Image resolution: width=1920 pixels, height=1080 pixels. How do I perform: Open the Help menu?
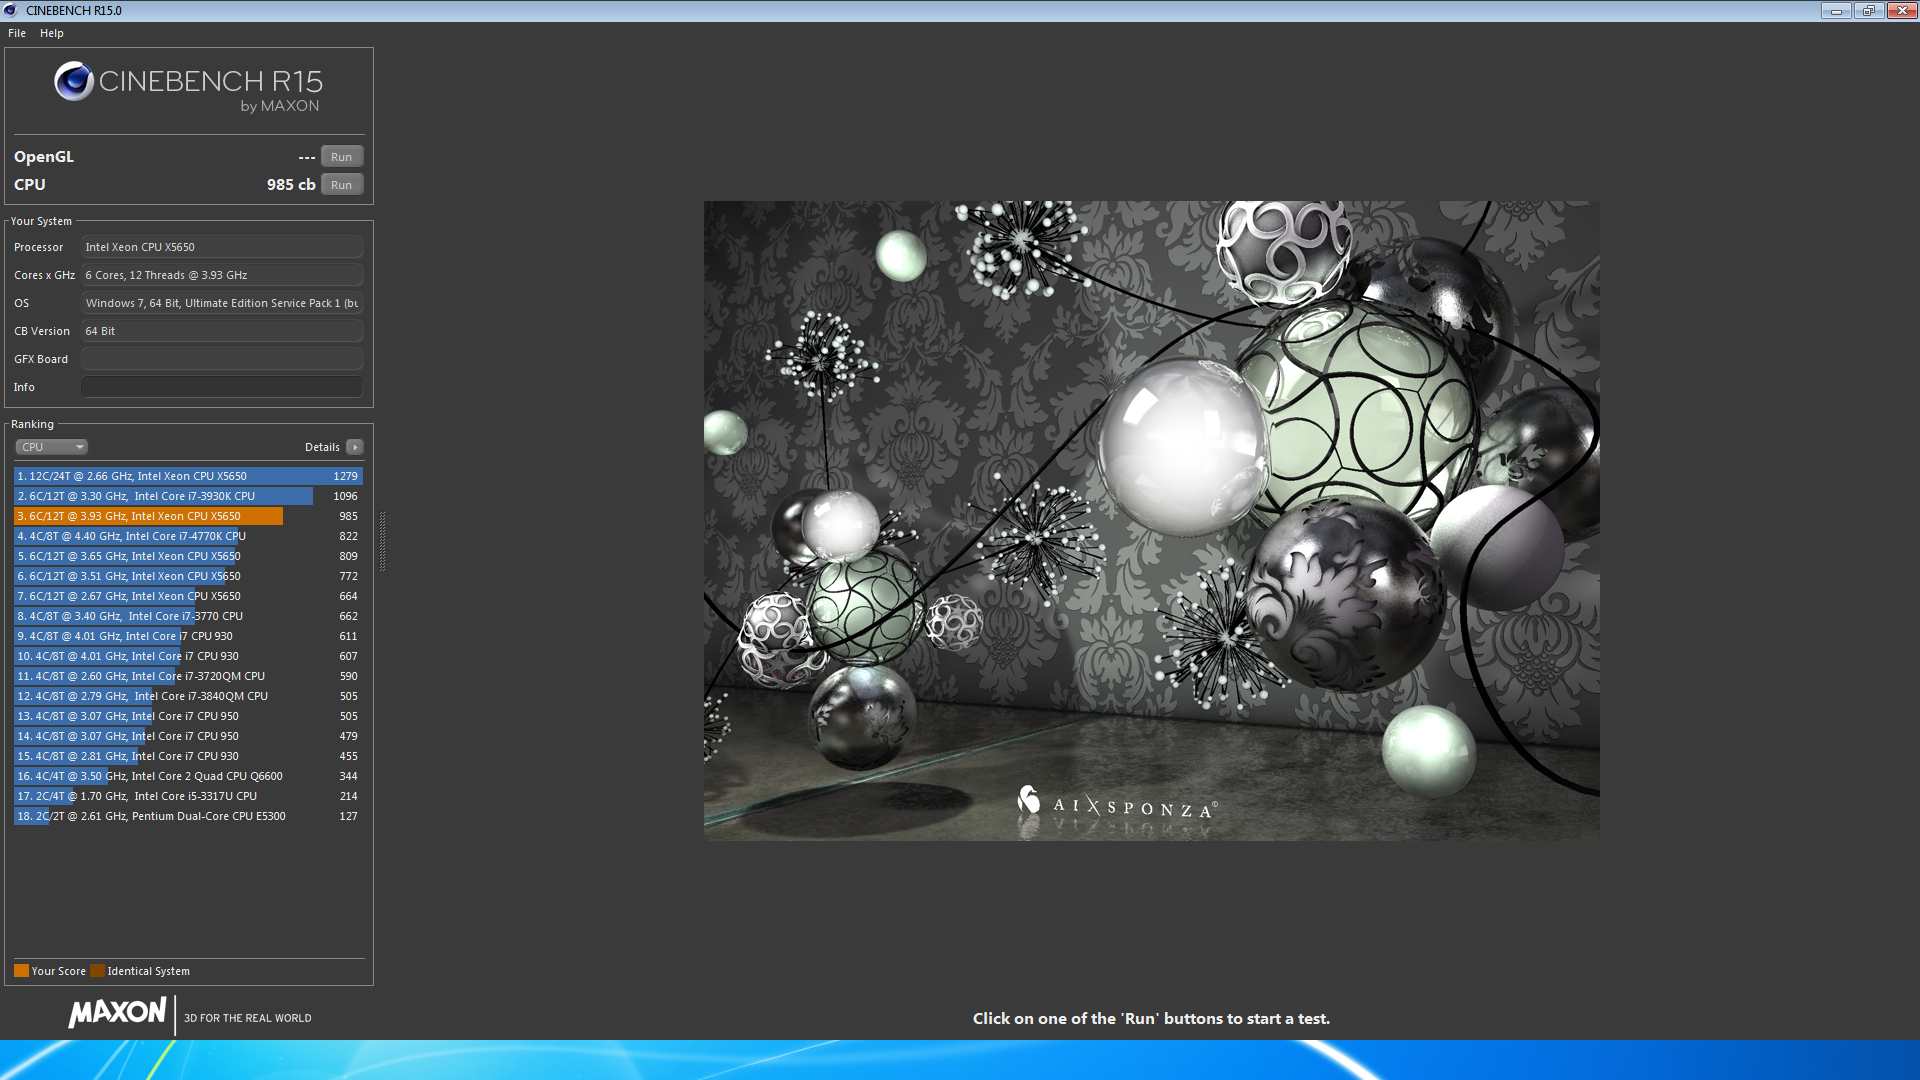pyautogui.click(x=52, y=33)
